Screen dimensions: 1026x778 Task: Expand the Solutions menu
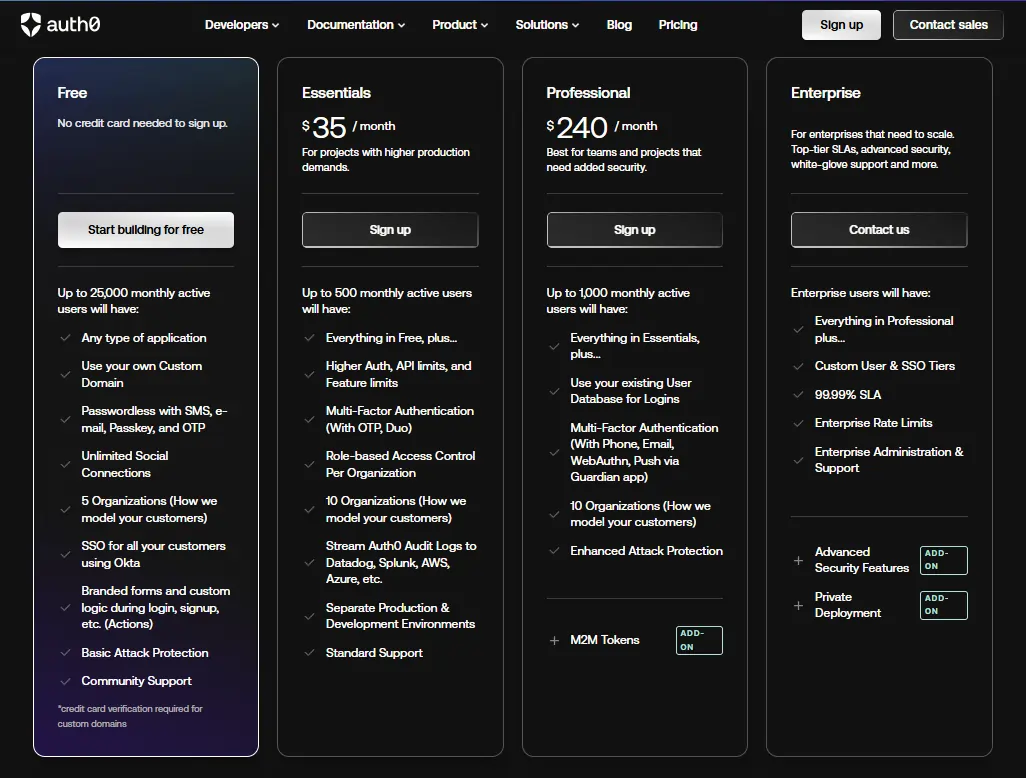[547, 25]
